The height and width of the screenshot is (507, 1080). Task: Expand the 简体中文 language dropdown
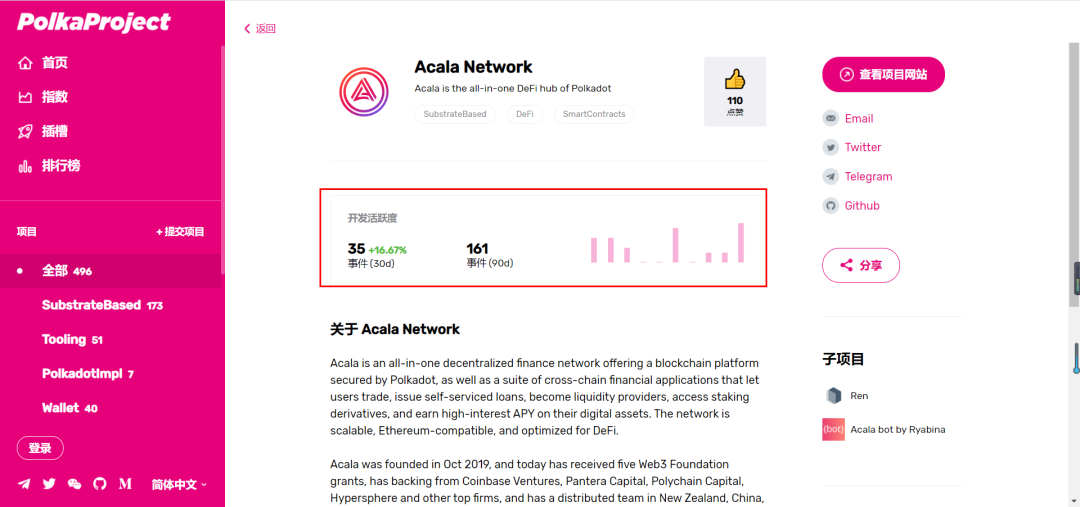click(179, 484)
